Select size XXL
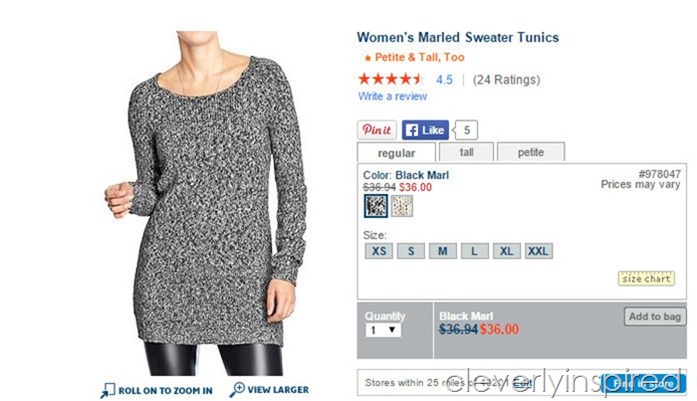697x401 pixels. coord(538,251)
